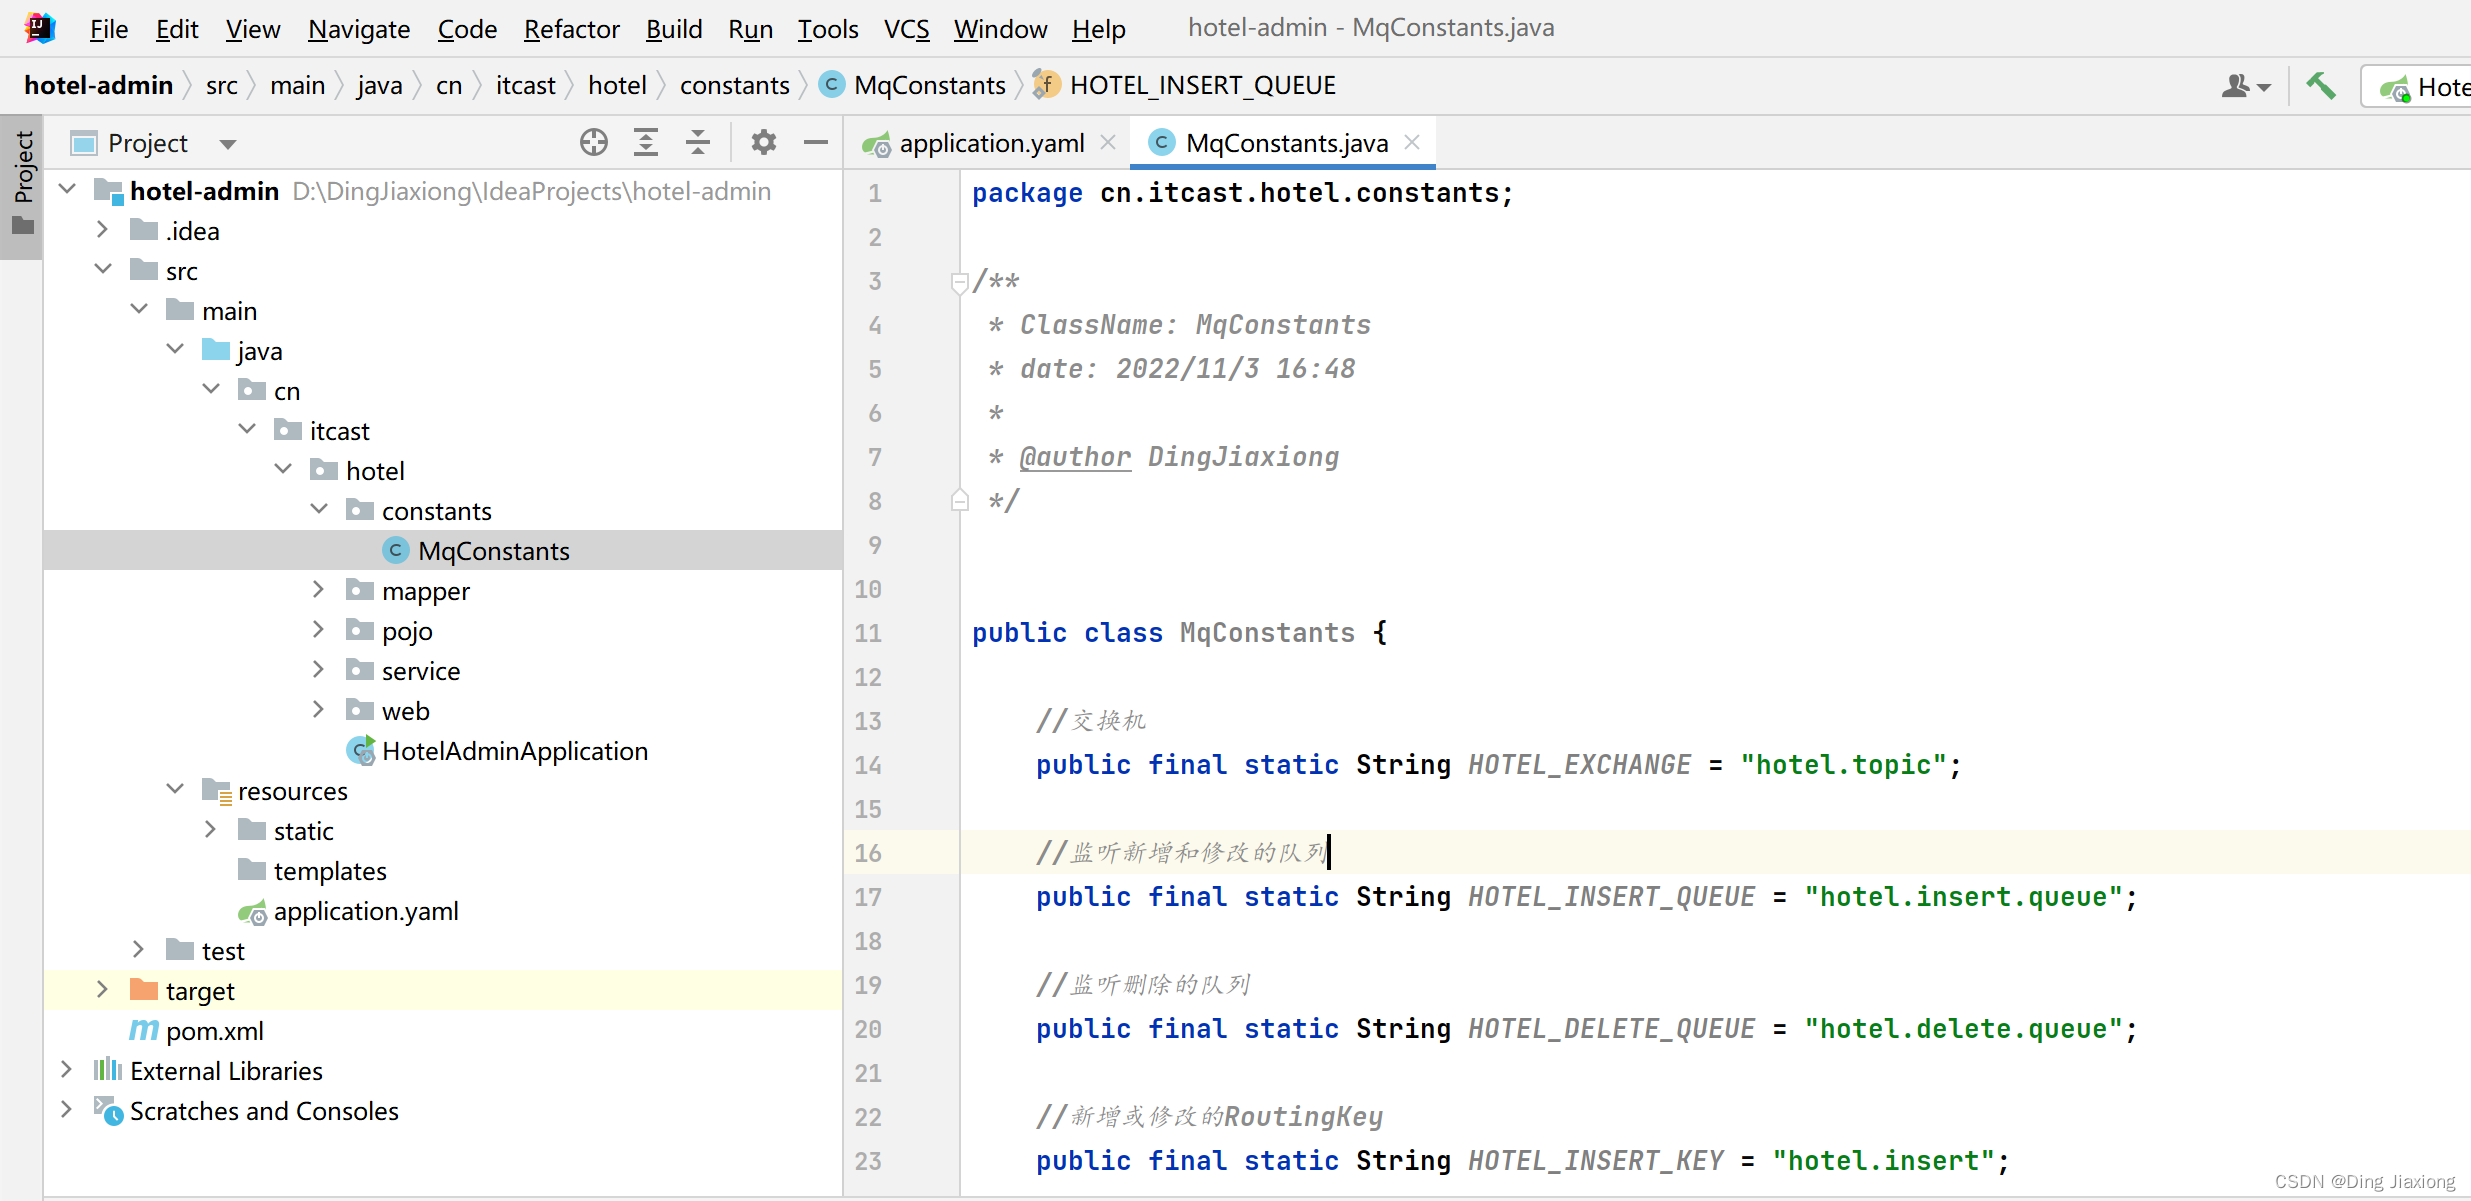Viewport: 2471px width, 1201px height.
Task: Open HotelAdminApplication class in tree
Action: point(514,751)
